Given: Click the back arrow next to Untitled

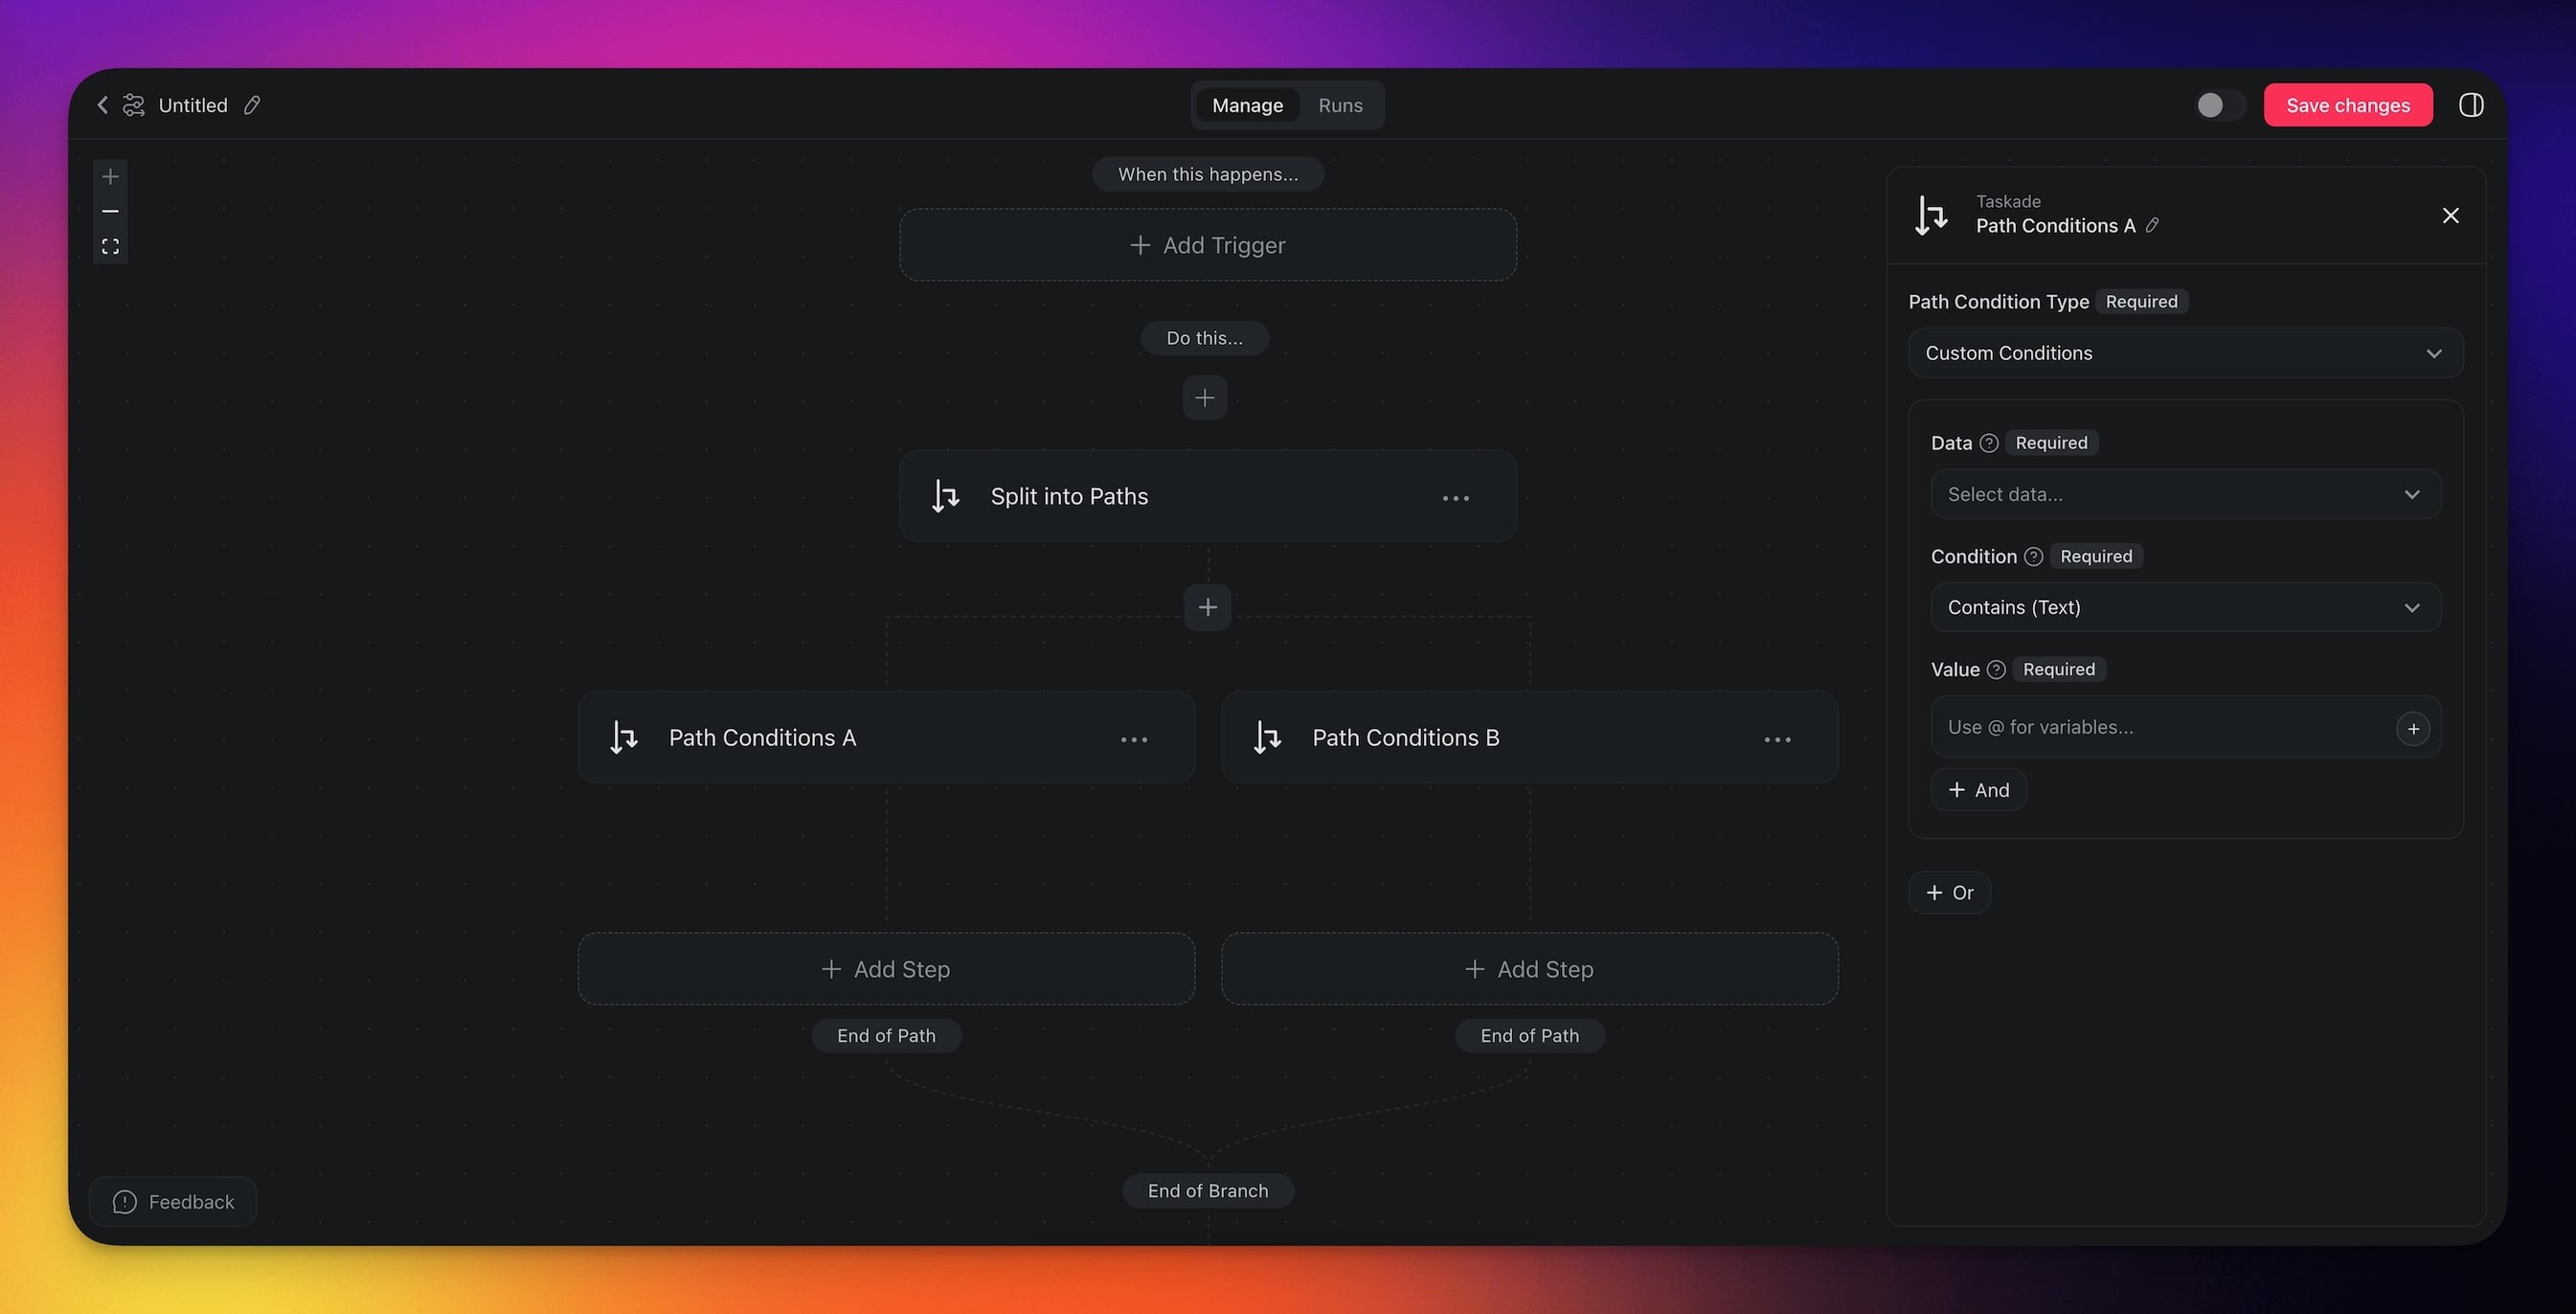Looking at the screenshot, I should [102, 105].
